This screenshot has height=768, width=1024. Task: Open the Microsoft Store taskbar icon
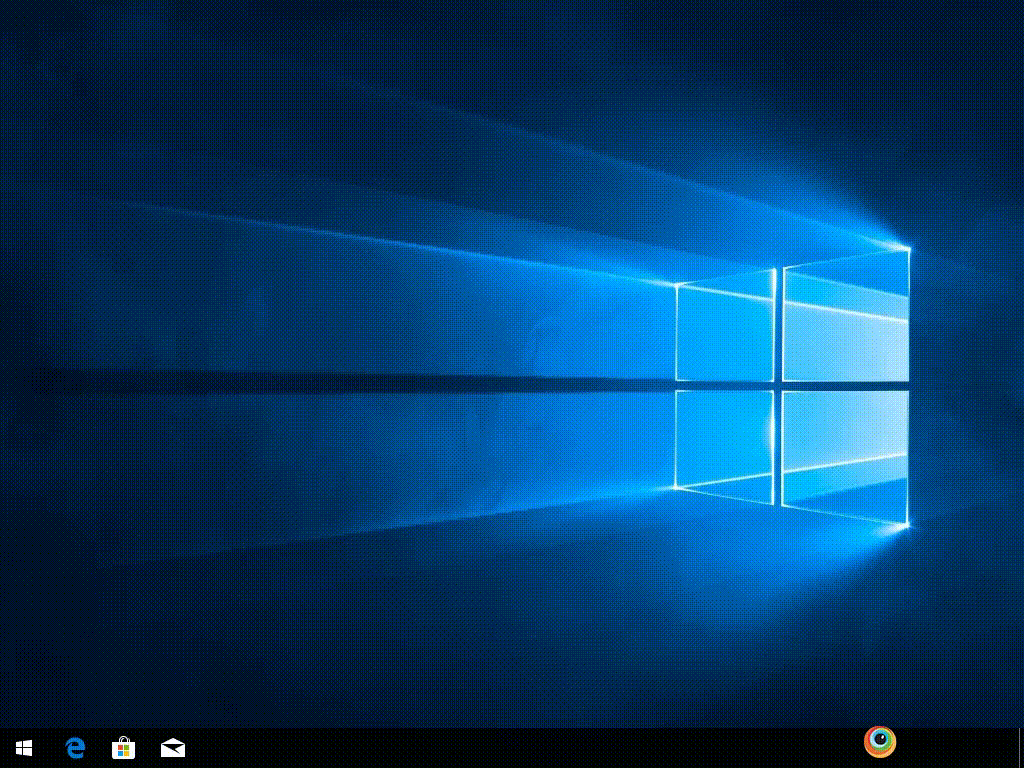[x=123, y=748]
